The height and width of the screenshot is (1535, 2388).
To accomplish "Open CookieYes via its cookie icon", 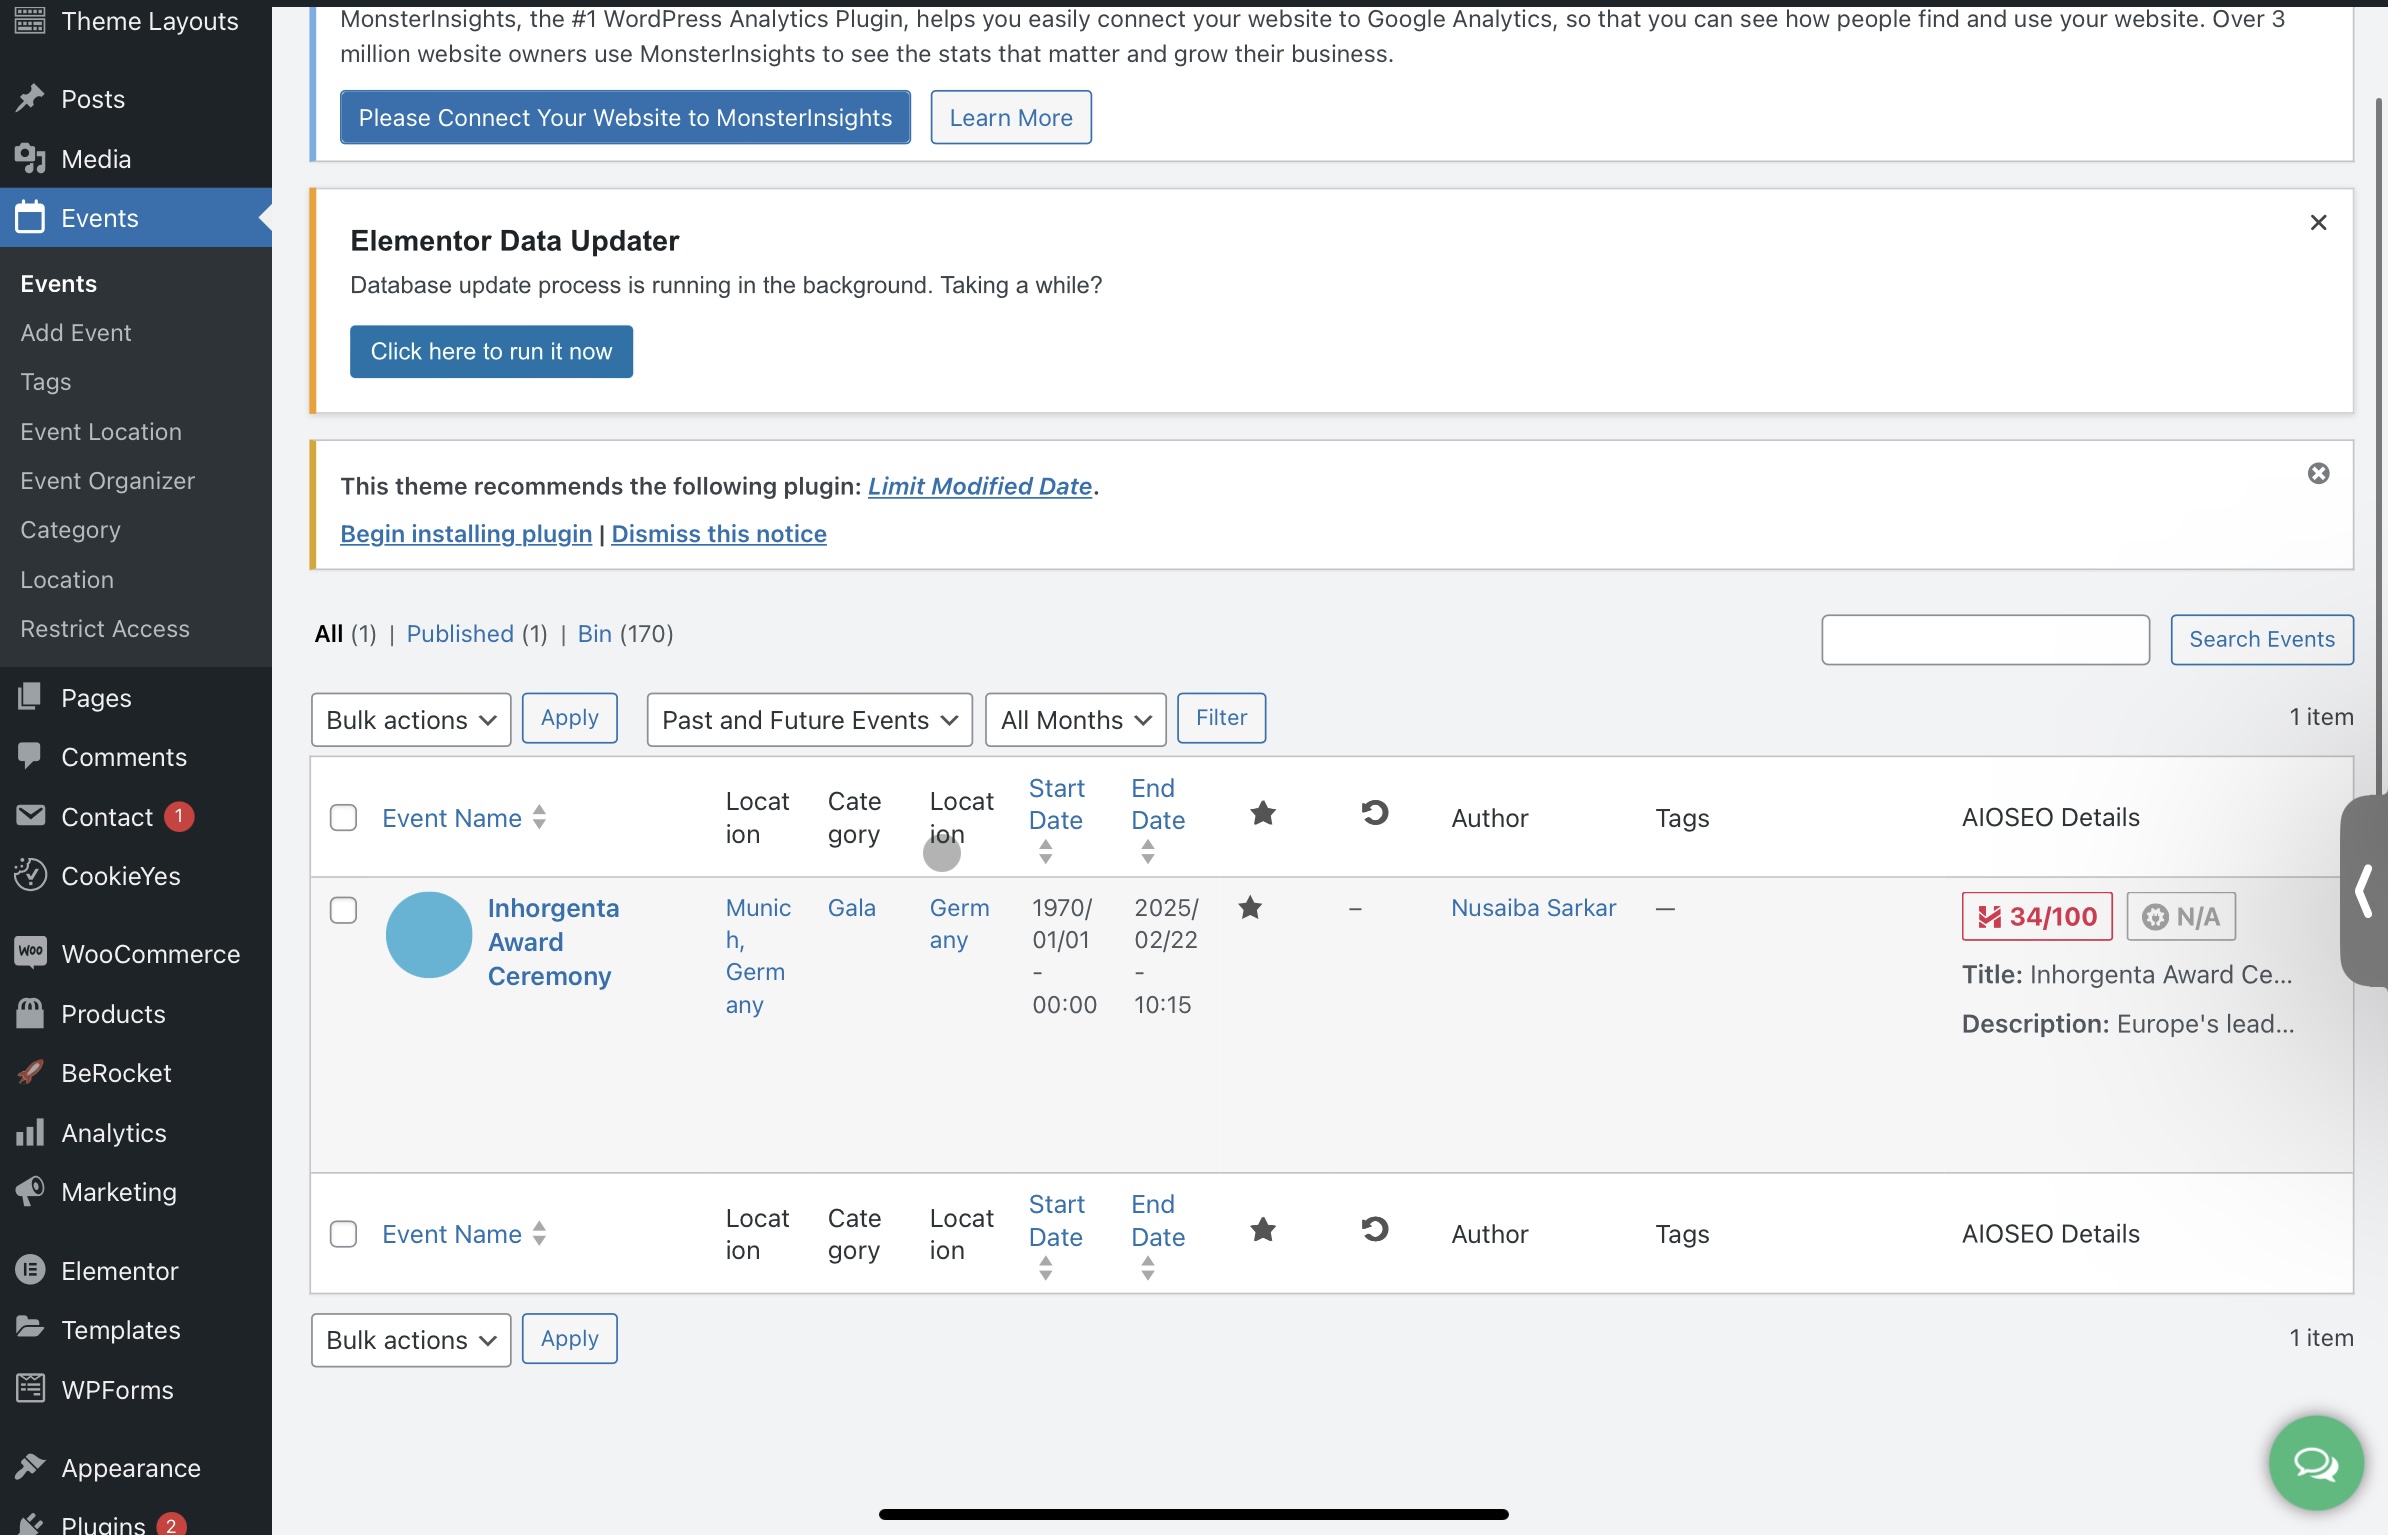I will [30, 875].
